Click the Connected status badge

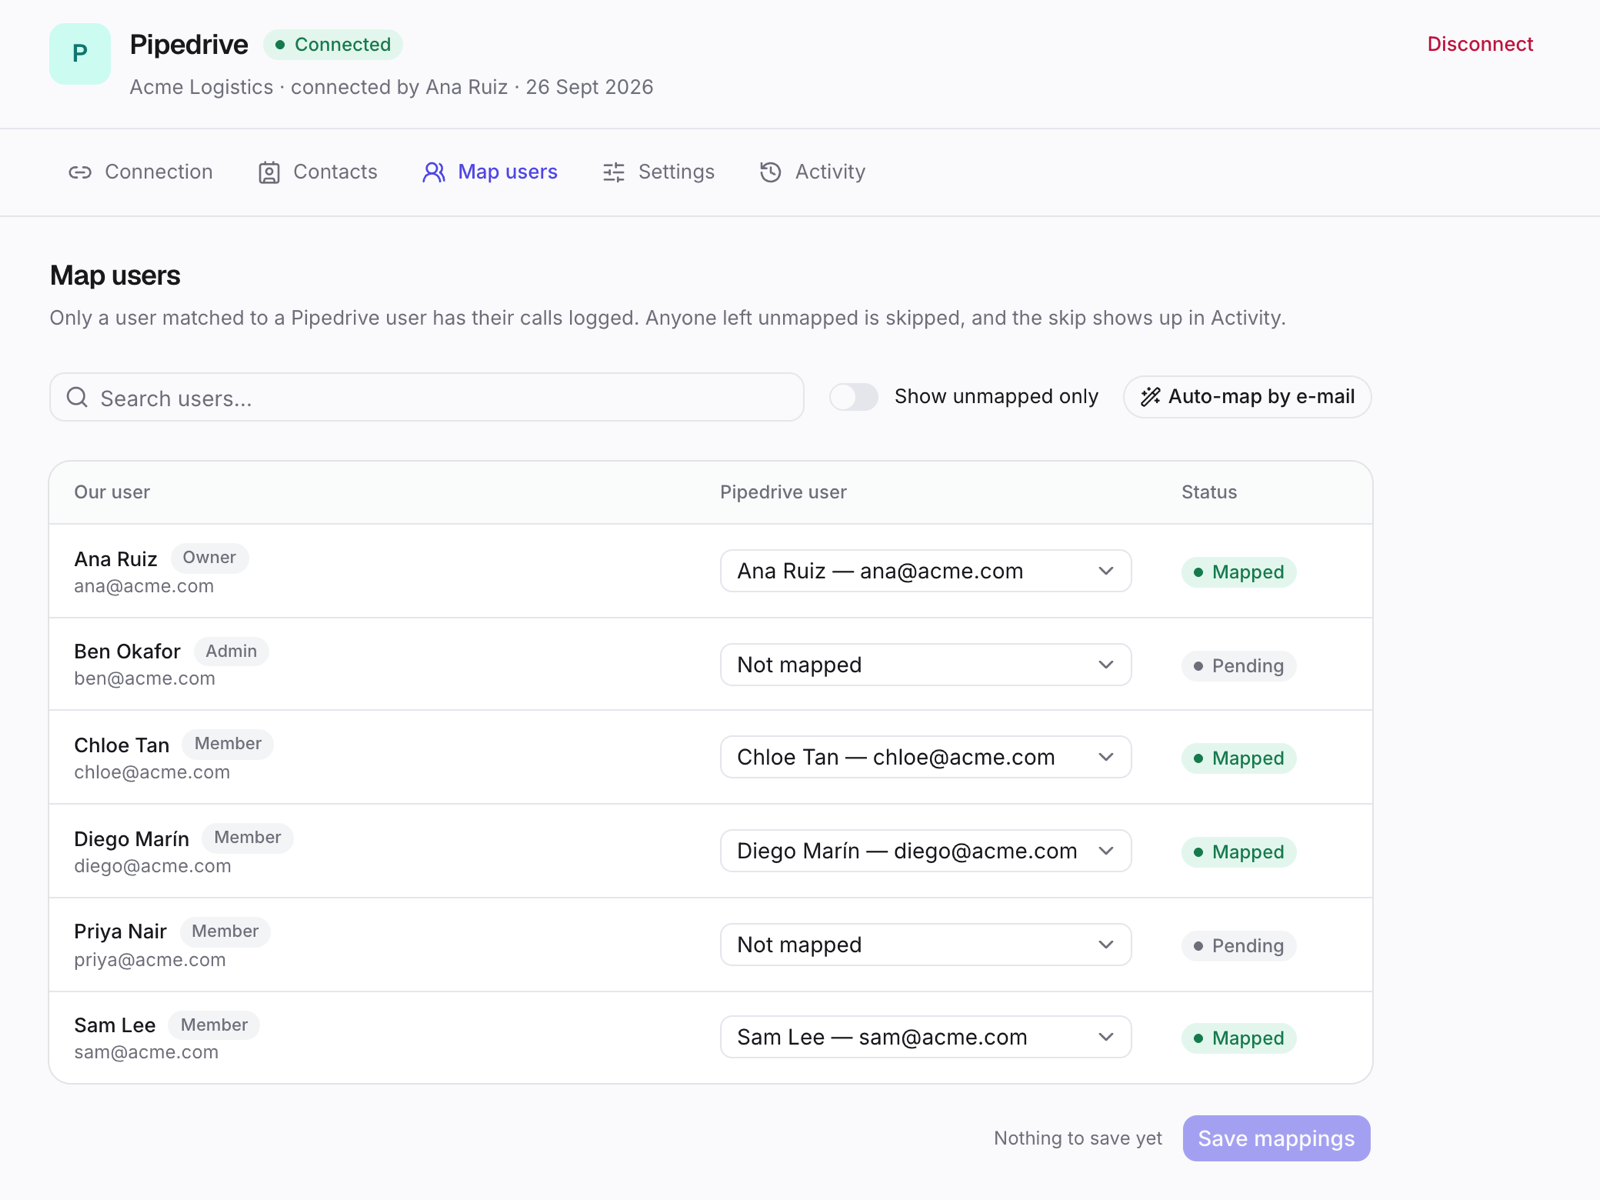(x=333, y=45)
